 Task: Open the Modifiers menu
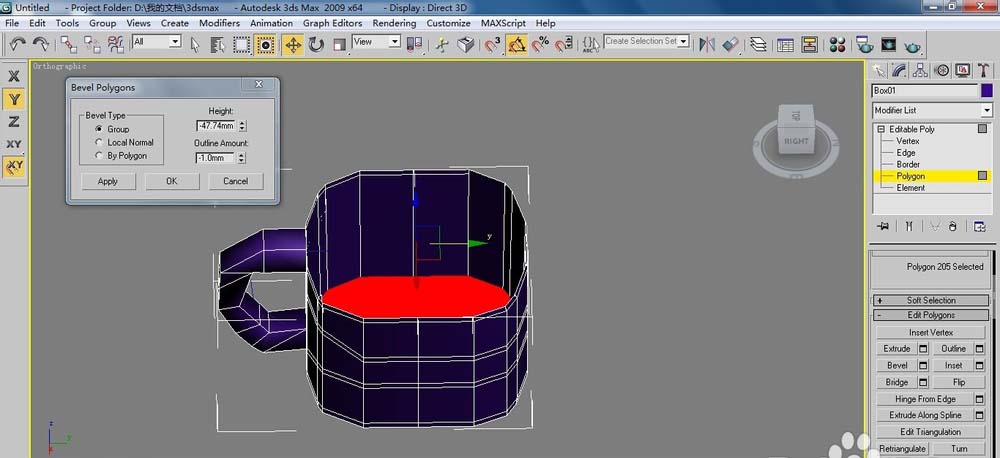click(x=219, y=23)
